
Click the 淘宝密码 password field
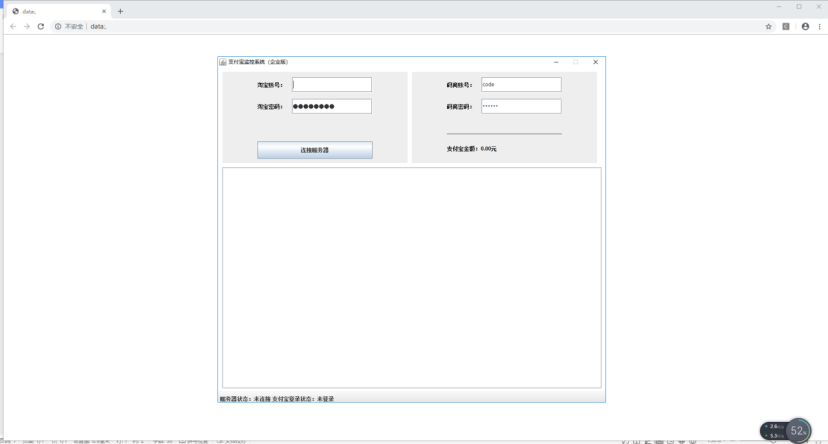click(332, 106)
